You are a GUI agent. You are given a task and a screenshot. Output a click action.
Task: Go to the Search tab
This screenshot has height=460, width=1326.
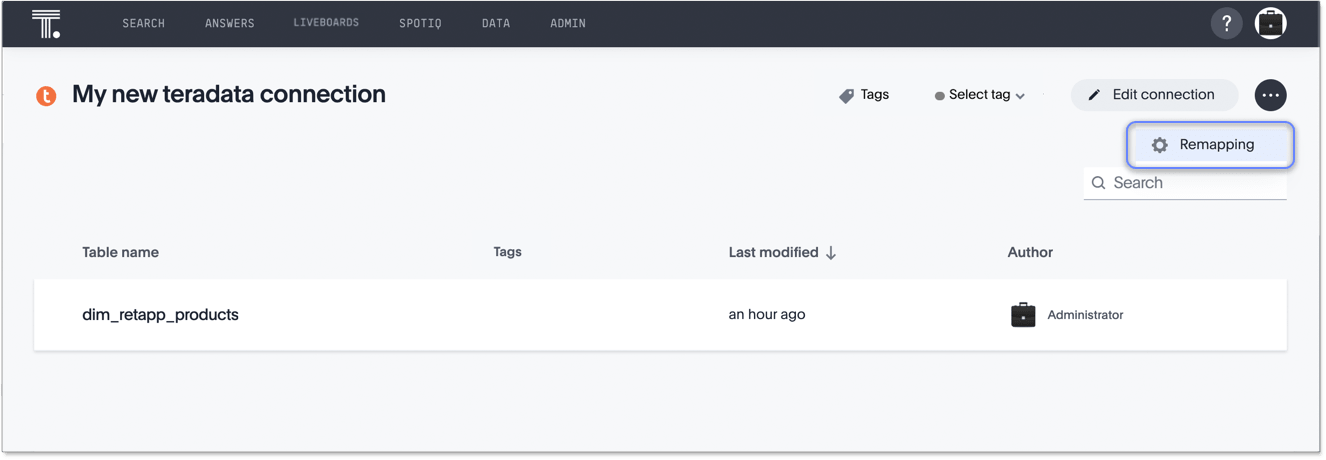(143, 23)
